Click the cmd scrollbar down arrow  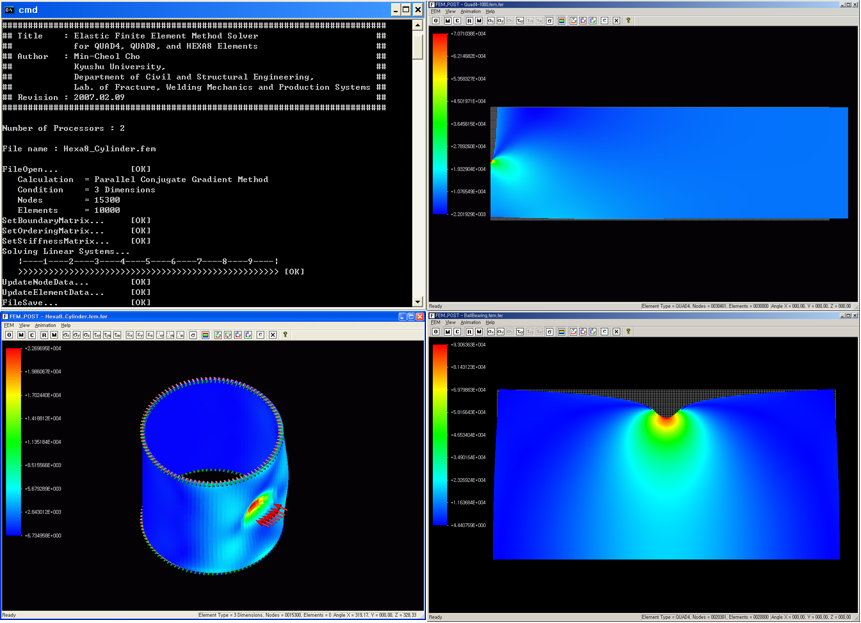click(x=418, y=301)
